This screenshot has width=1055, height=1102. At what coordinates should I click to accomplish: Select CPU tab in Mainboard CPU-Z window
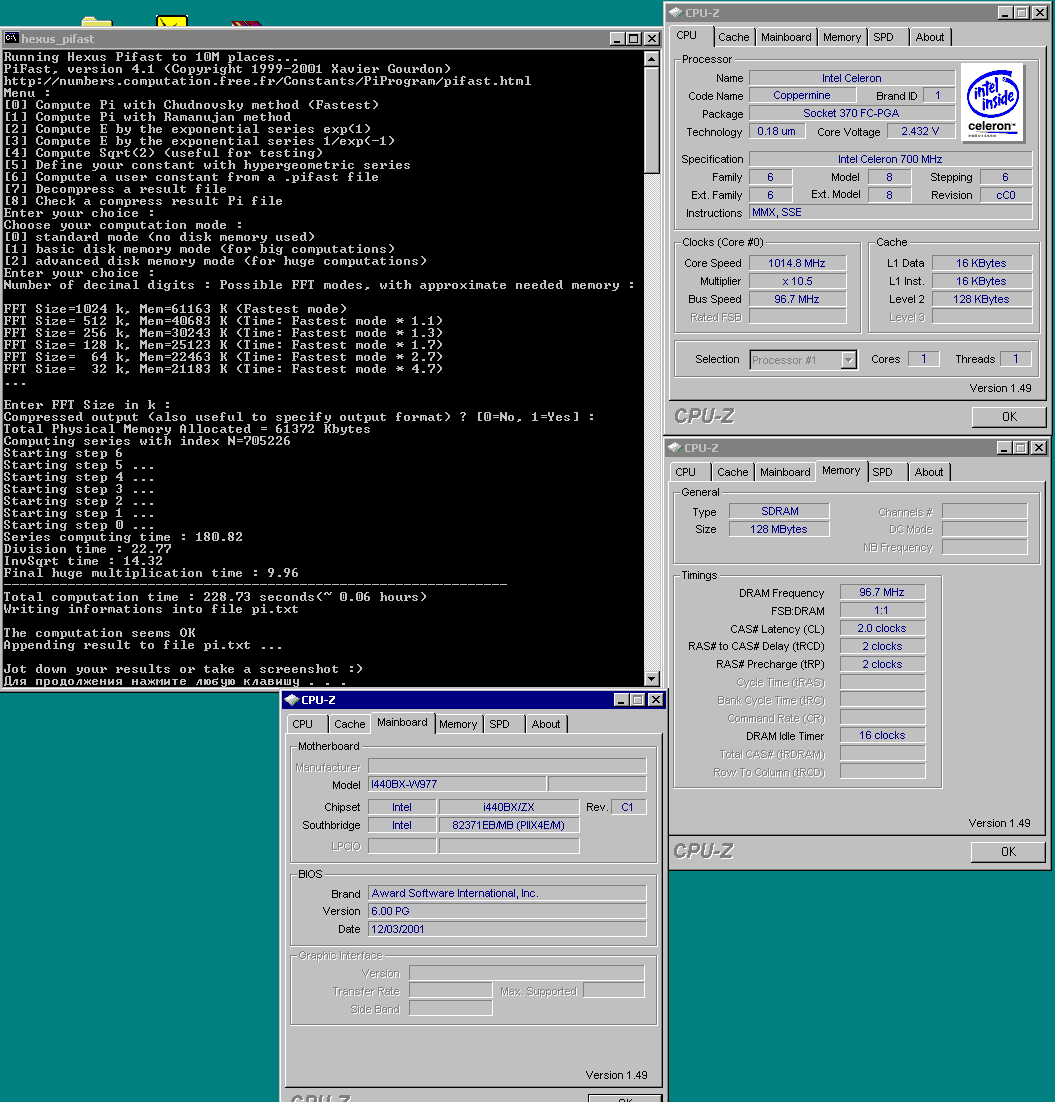[x=302, y=724]
